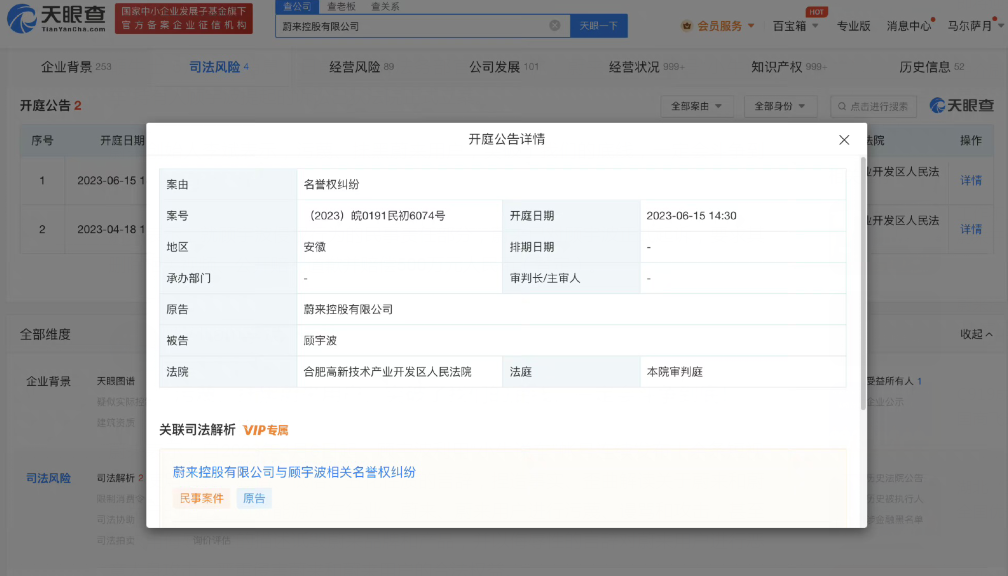The height and width of the screenshot is (576, 1008).
Task: Clear the search box text
Action: click(555, 26)
